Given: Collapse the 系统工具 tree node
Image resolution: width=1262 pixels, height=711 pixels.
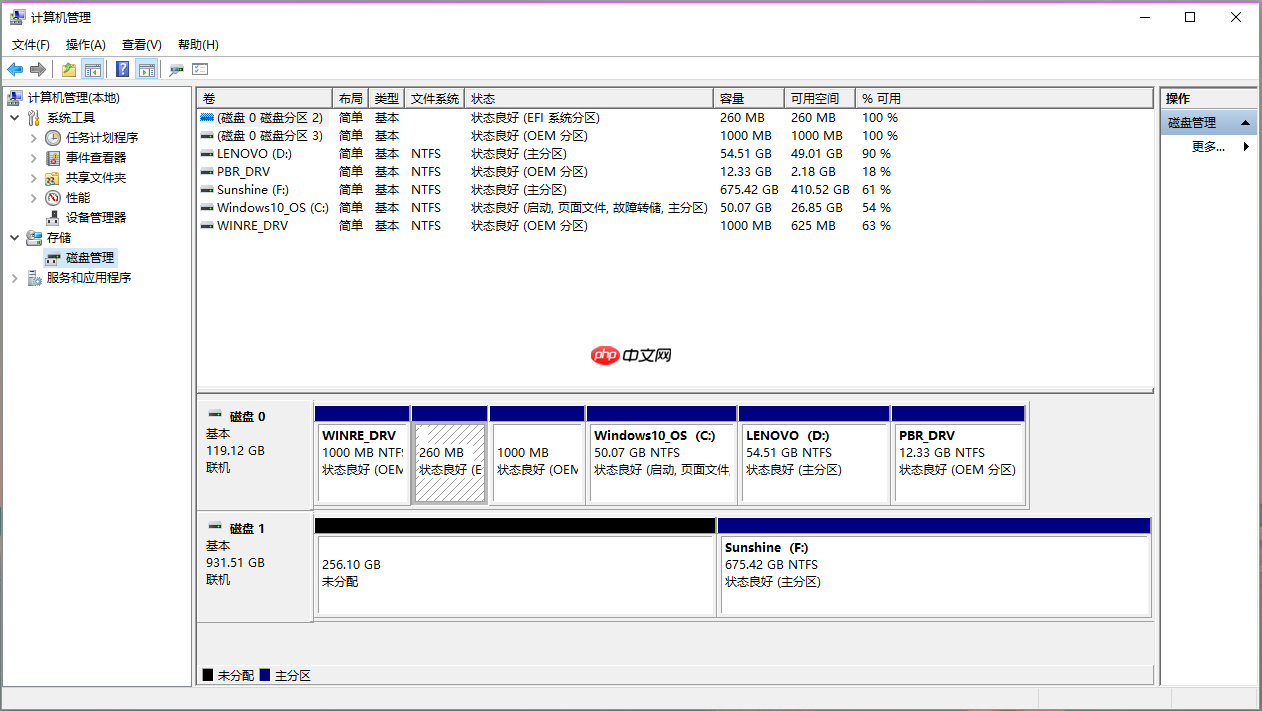Looking at the screenshot, I should pyautogui.click(x=15, y=118).
